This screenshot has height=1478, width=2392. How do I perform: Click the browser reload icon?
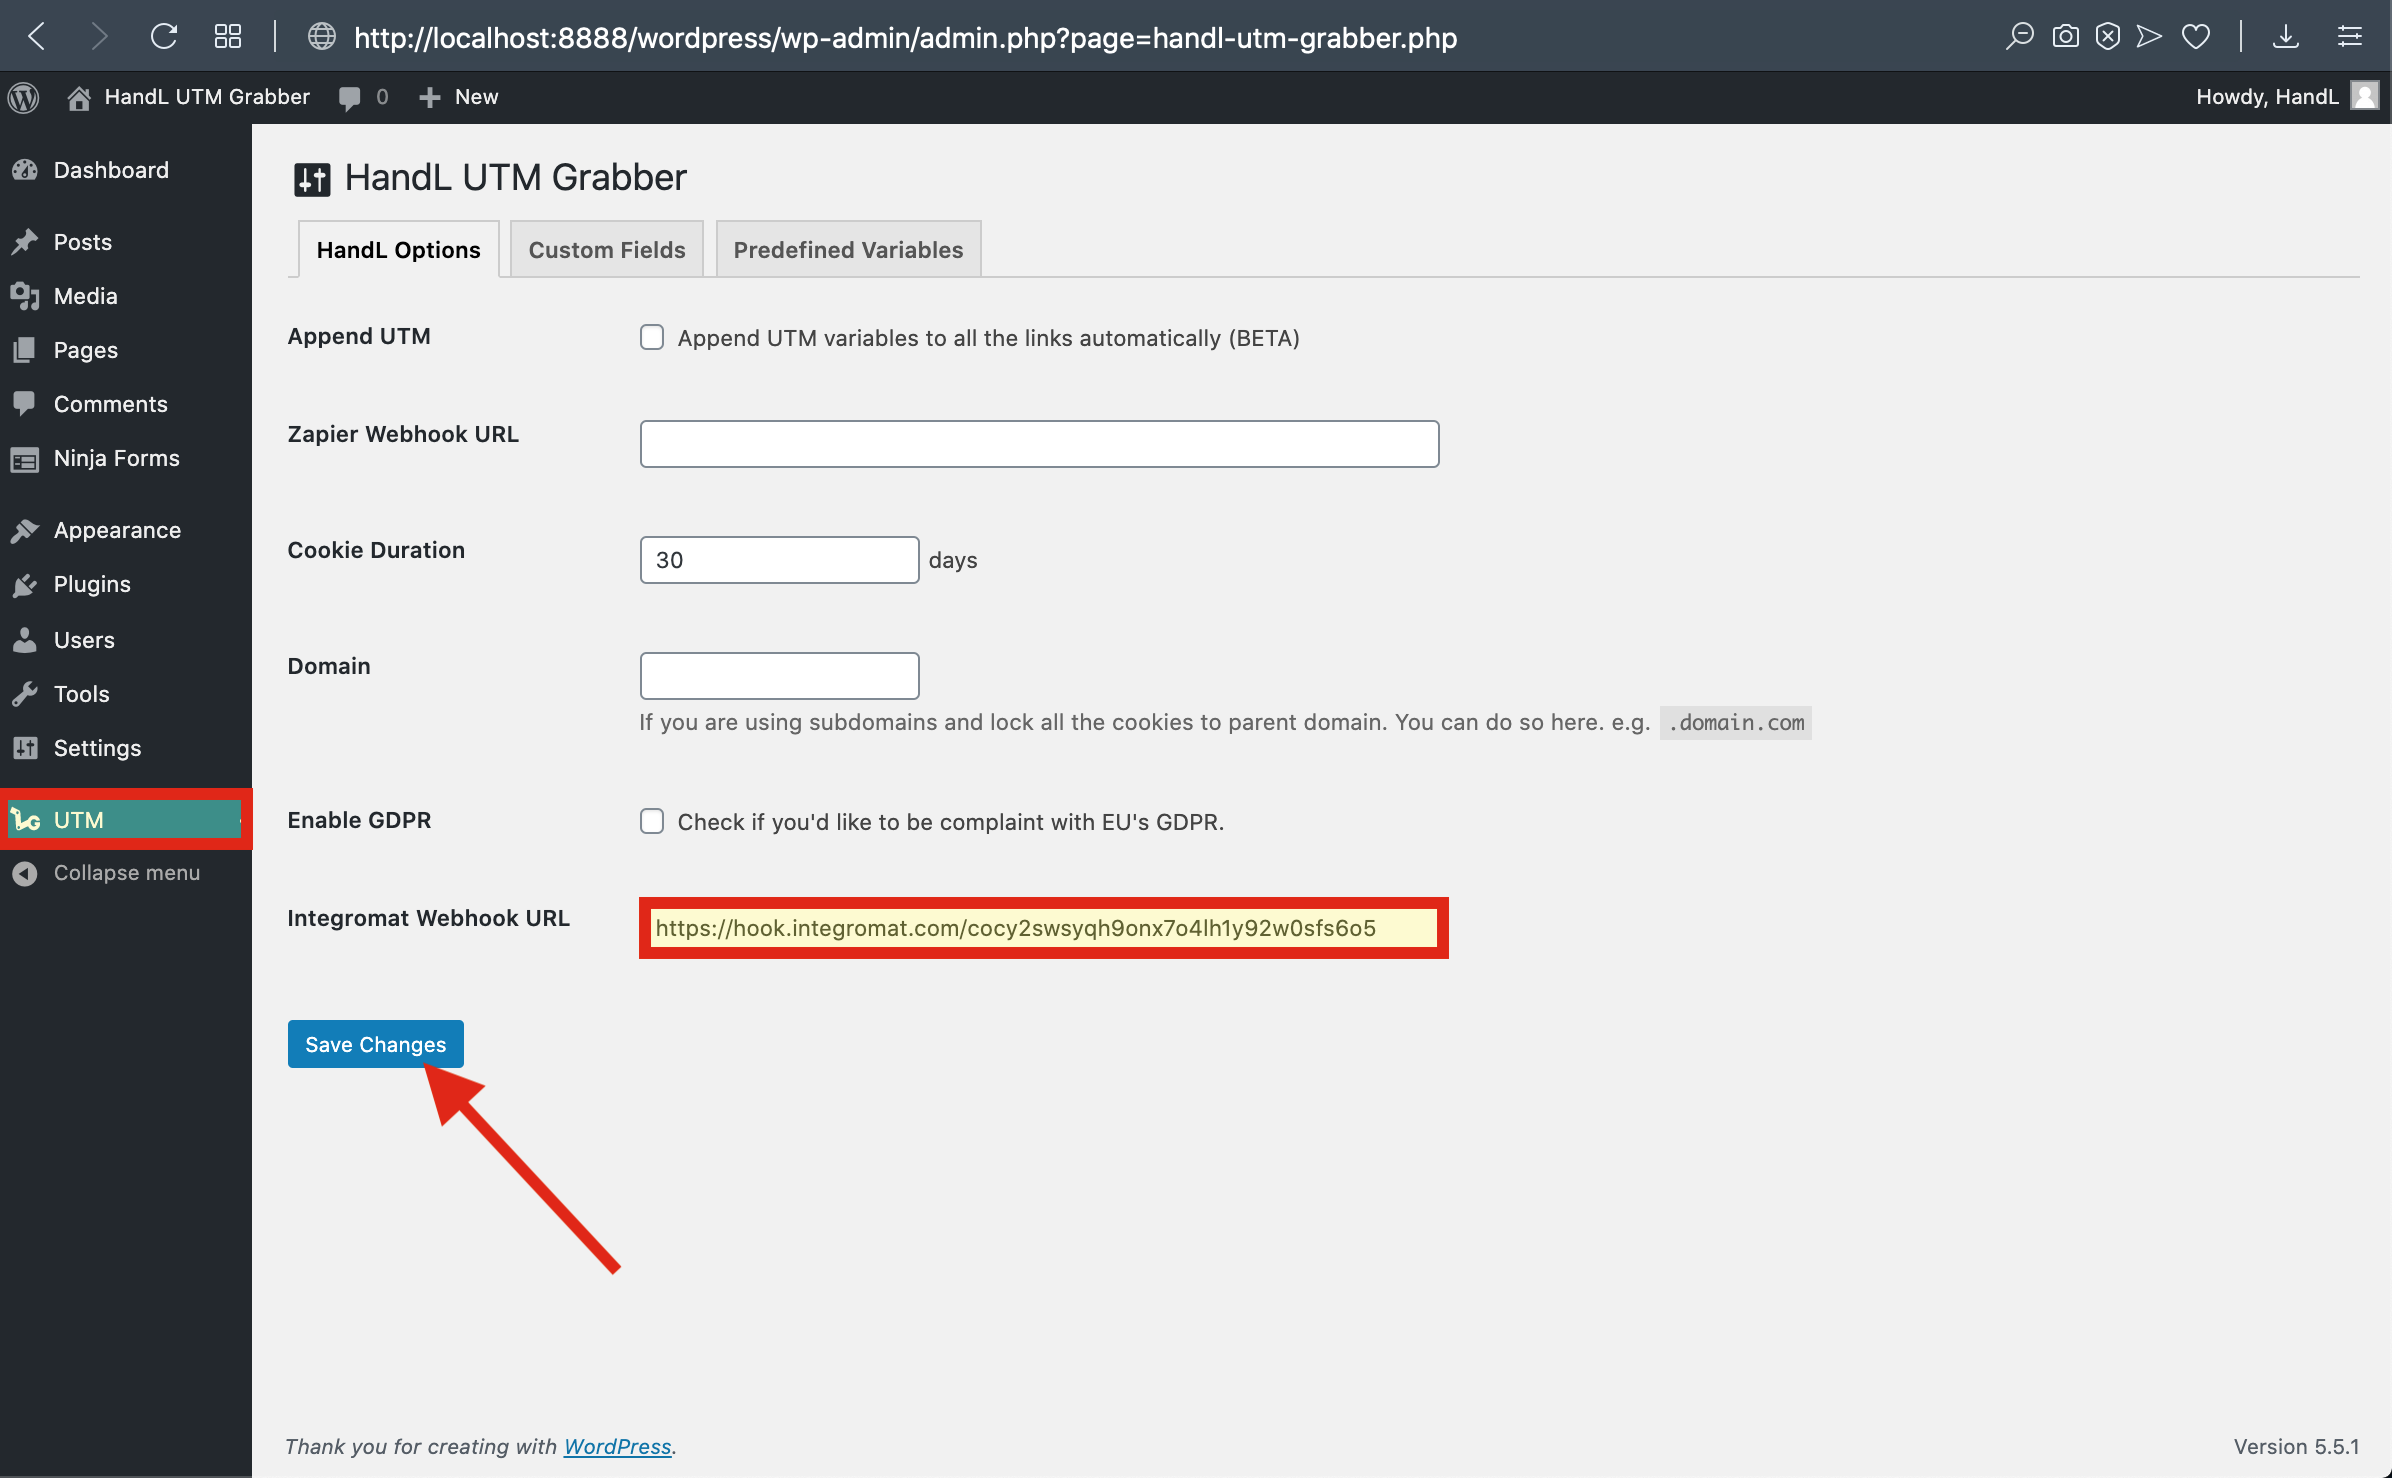(x=164, y=37)
